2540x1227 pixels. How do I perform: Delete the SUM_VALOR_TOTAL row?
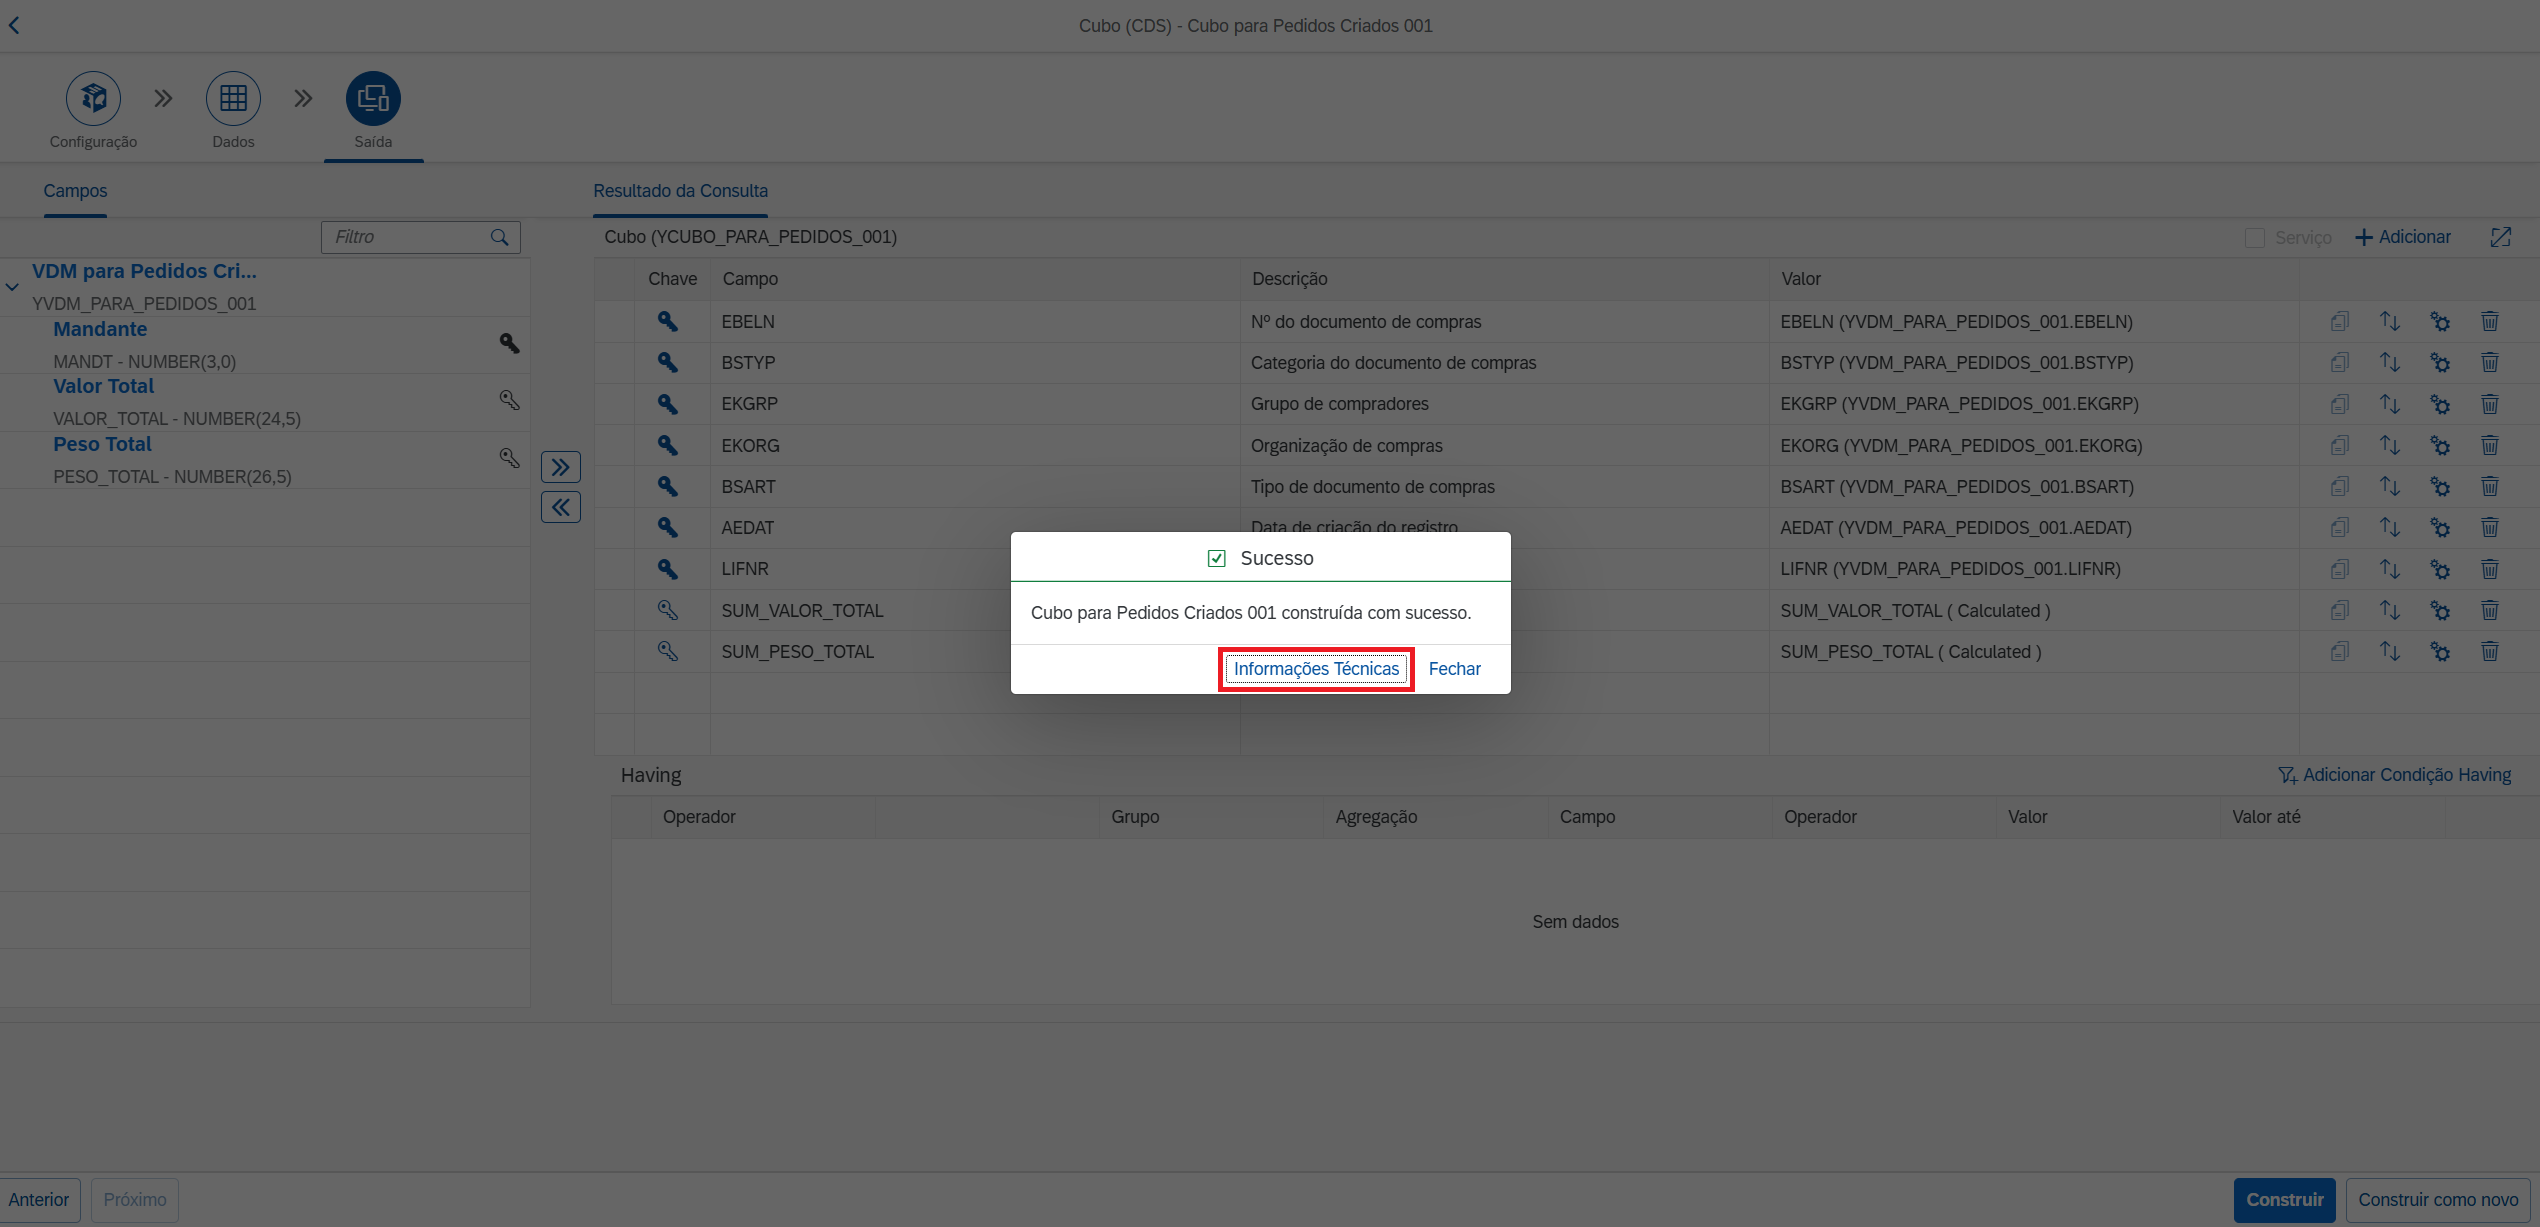click(2490, 610)
